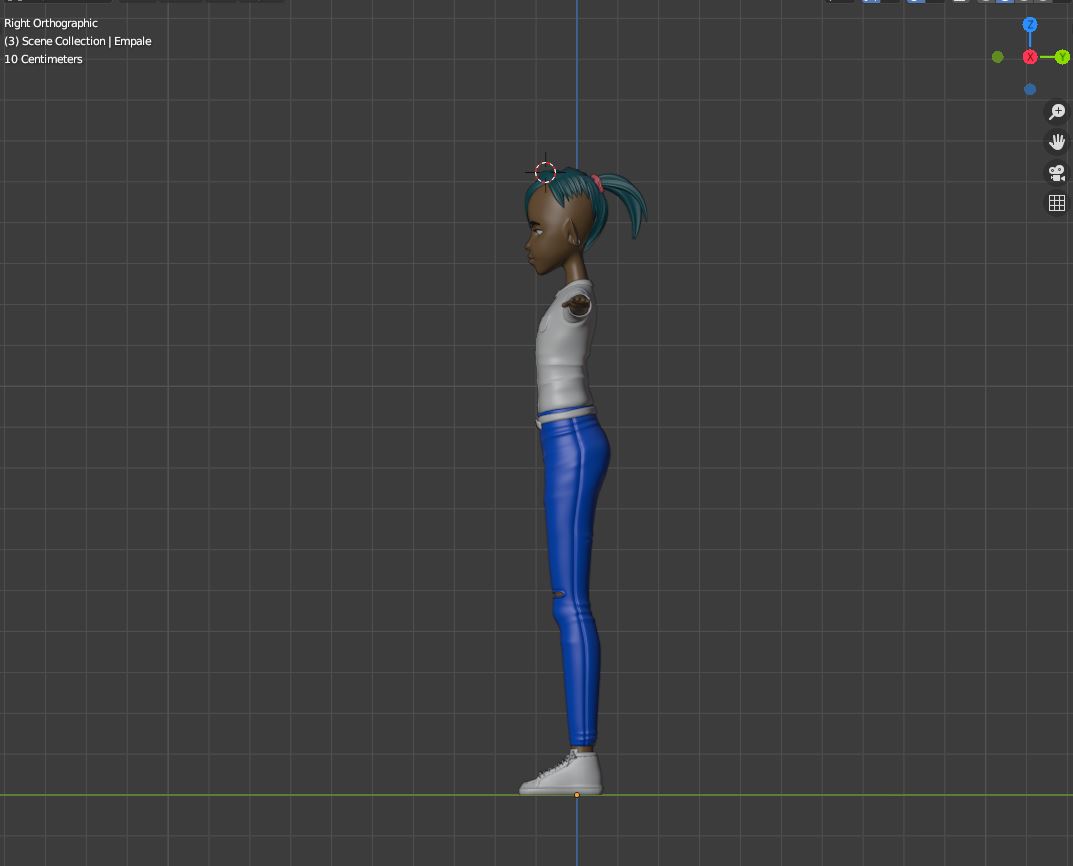This screenshot has width=1073, height=866.
Task: Click the red hair tie on the ponytail
Action: coord(598,181)
